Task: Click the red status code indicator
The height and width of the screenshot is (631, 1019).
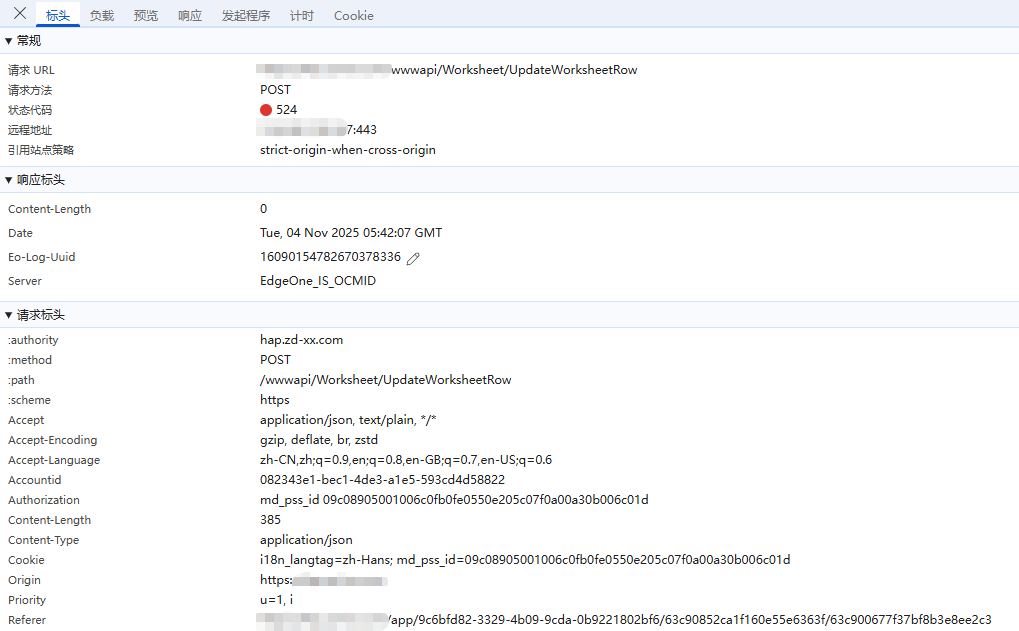Action: 266,110
